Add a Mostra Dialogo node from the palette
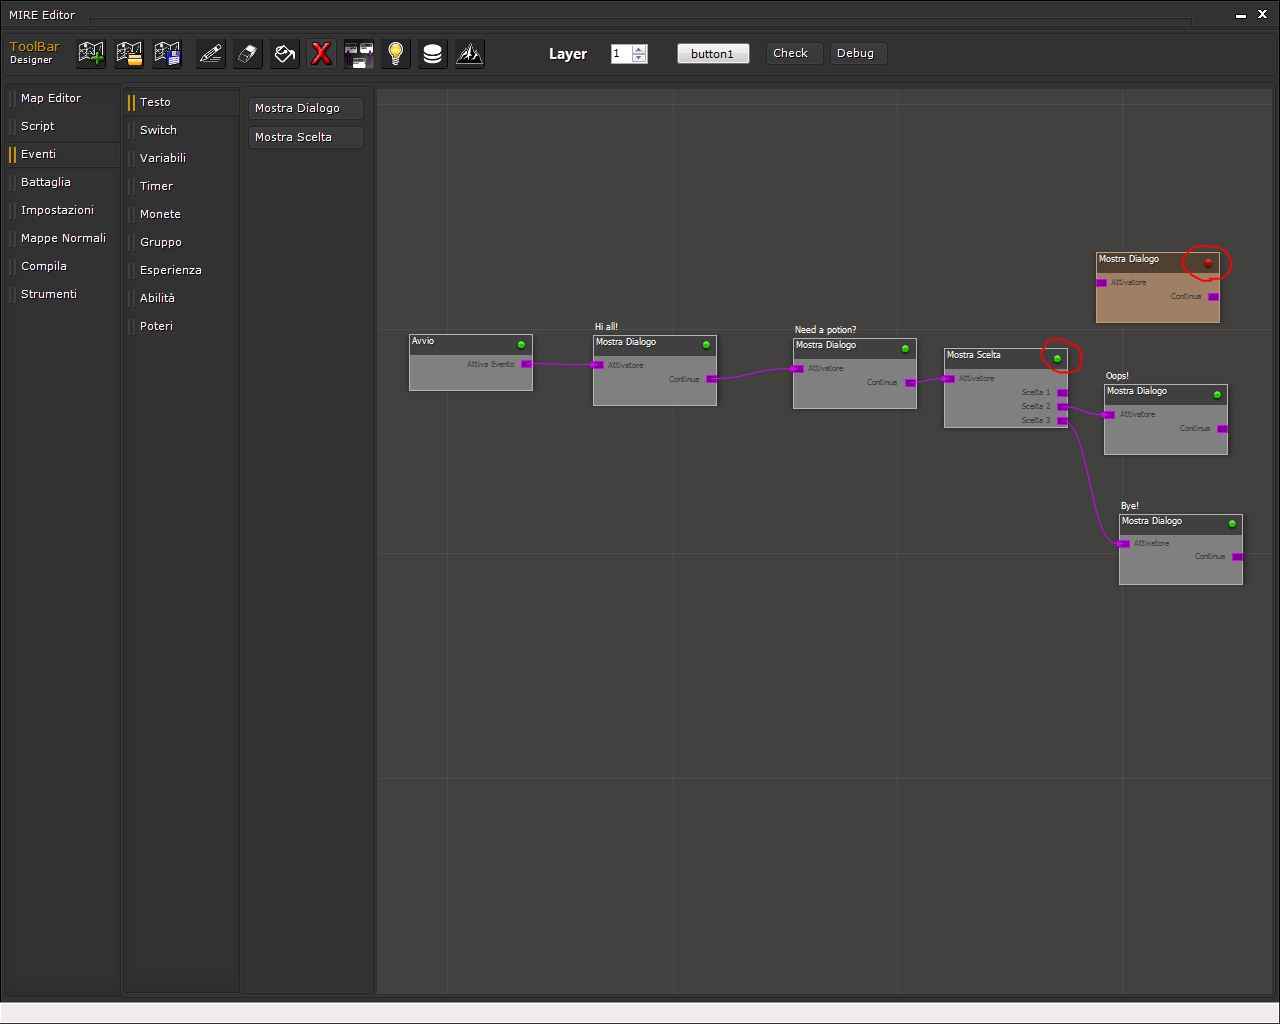Screen dimensions: 1280x1024 [306, 108]
